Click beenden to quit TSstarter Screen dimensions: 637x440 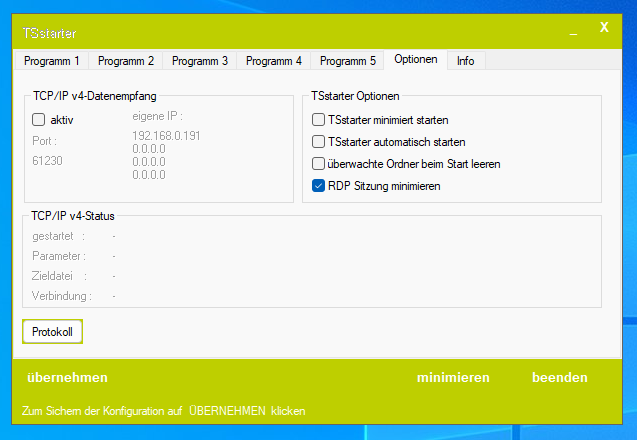pyautogui.click(x=560, y=377)
